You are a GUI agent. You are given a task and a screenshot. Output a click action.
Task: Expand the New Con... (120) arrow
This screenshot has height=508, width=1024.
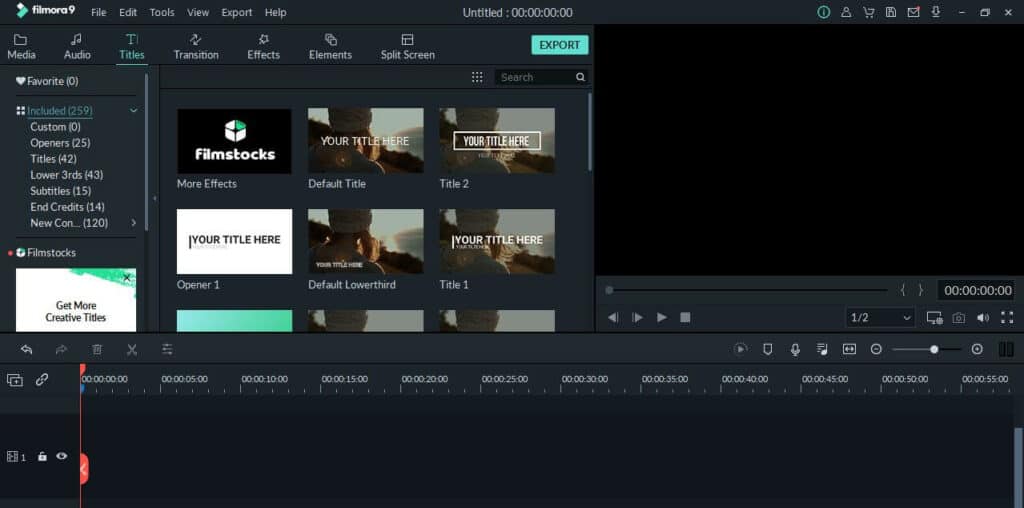coord(133,223)
